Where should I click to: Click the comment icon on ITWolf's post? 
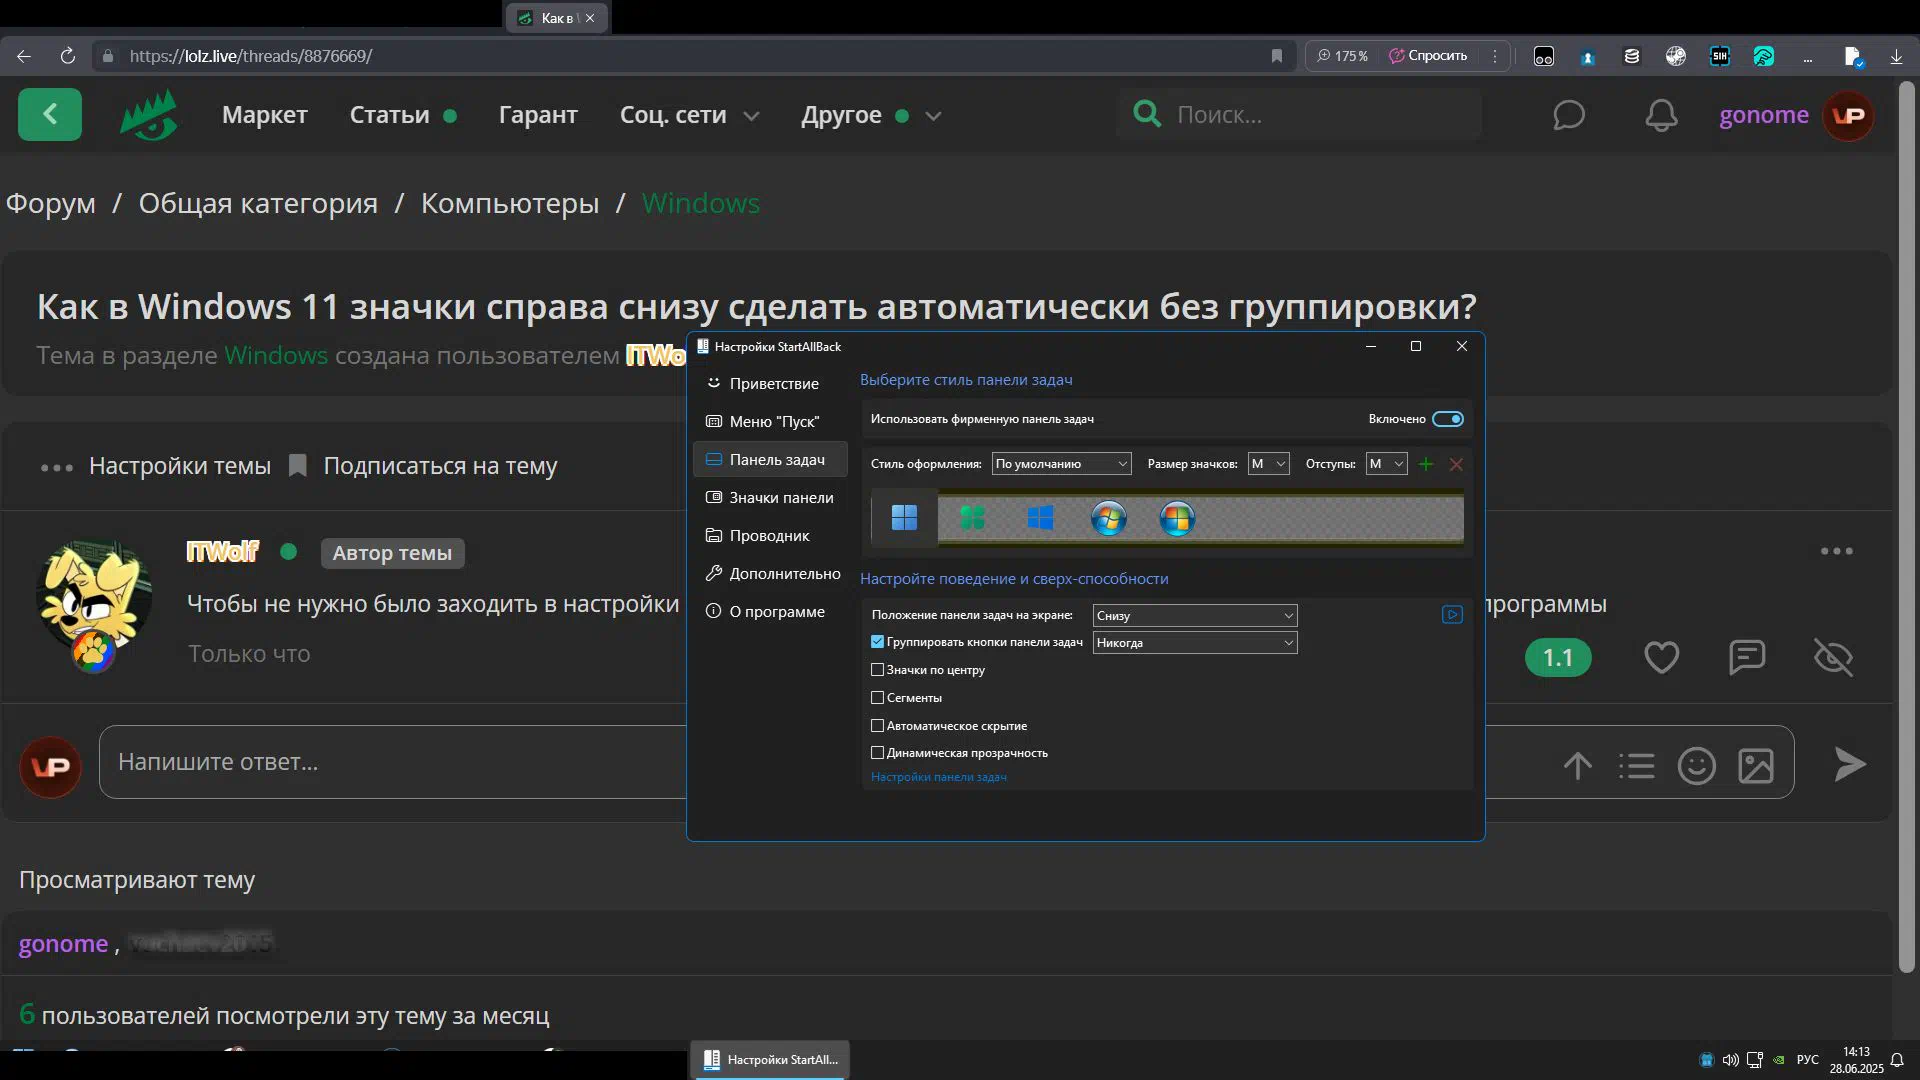click(x=1746, y=657)
